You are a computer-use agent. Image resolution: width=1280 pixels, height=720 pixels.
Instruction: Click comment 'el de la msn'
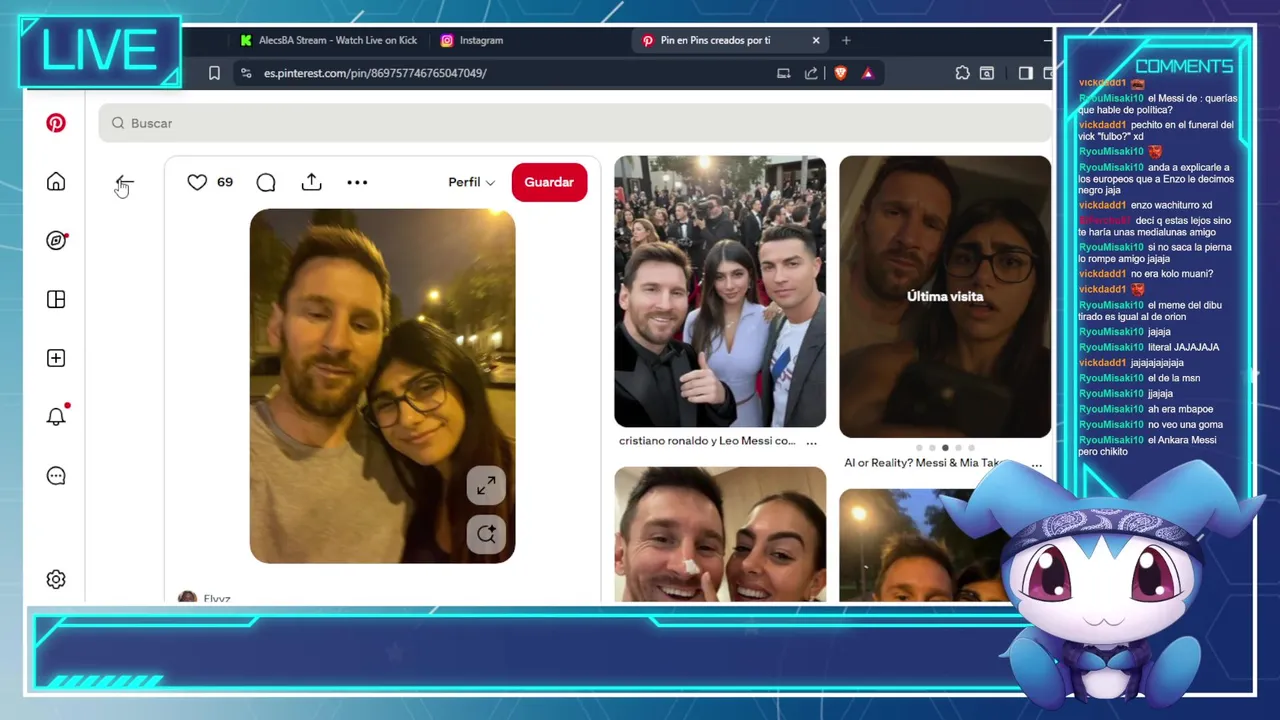(1173, 378)
